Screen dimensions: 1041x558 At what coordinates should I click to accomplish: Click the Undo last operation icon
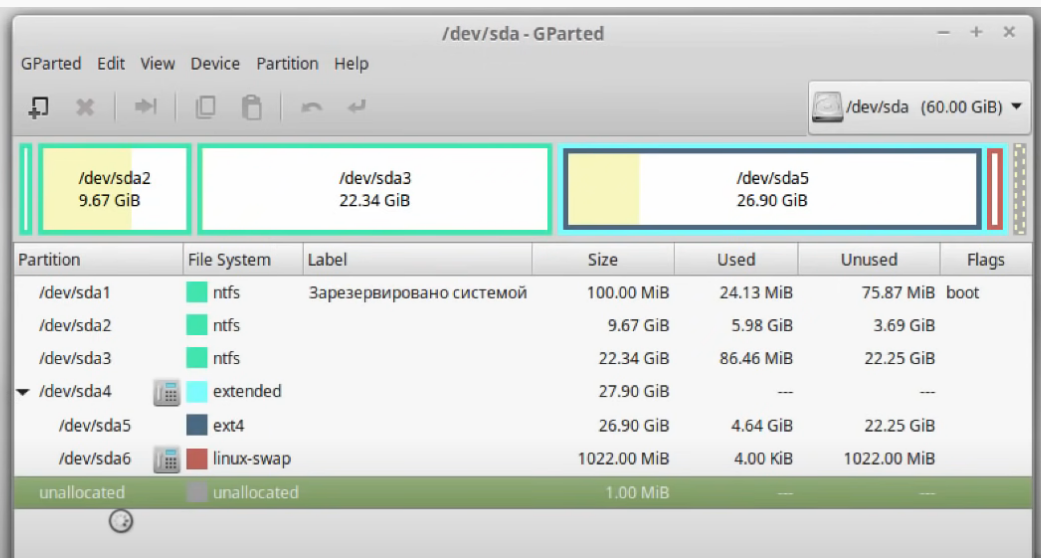pos(311,107)
